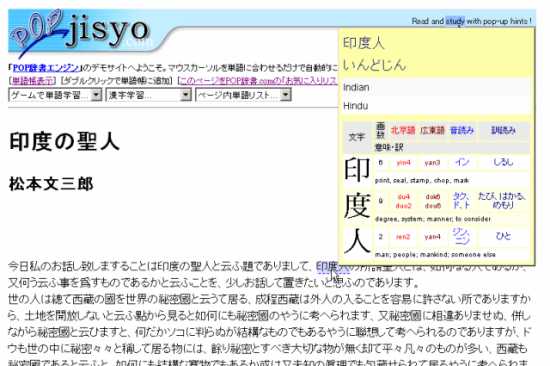The image size is (550, 366).
Task: Click the 訓読み column header
Action: click(503, 131)
